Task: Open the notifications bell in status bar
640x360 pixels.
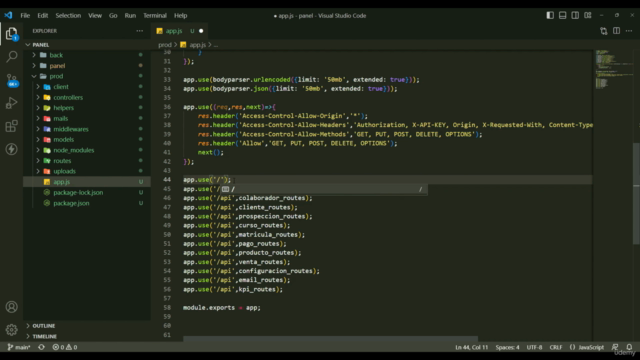Action: [629, 347]
